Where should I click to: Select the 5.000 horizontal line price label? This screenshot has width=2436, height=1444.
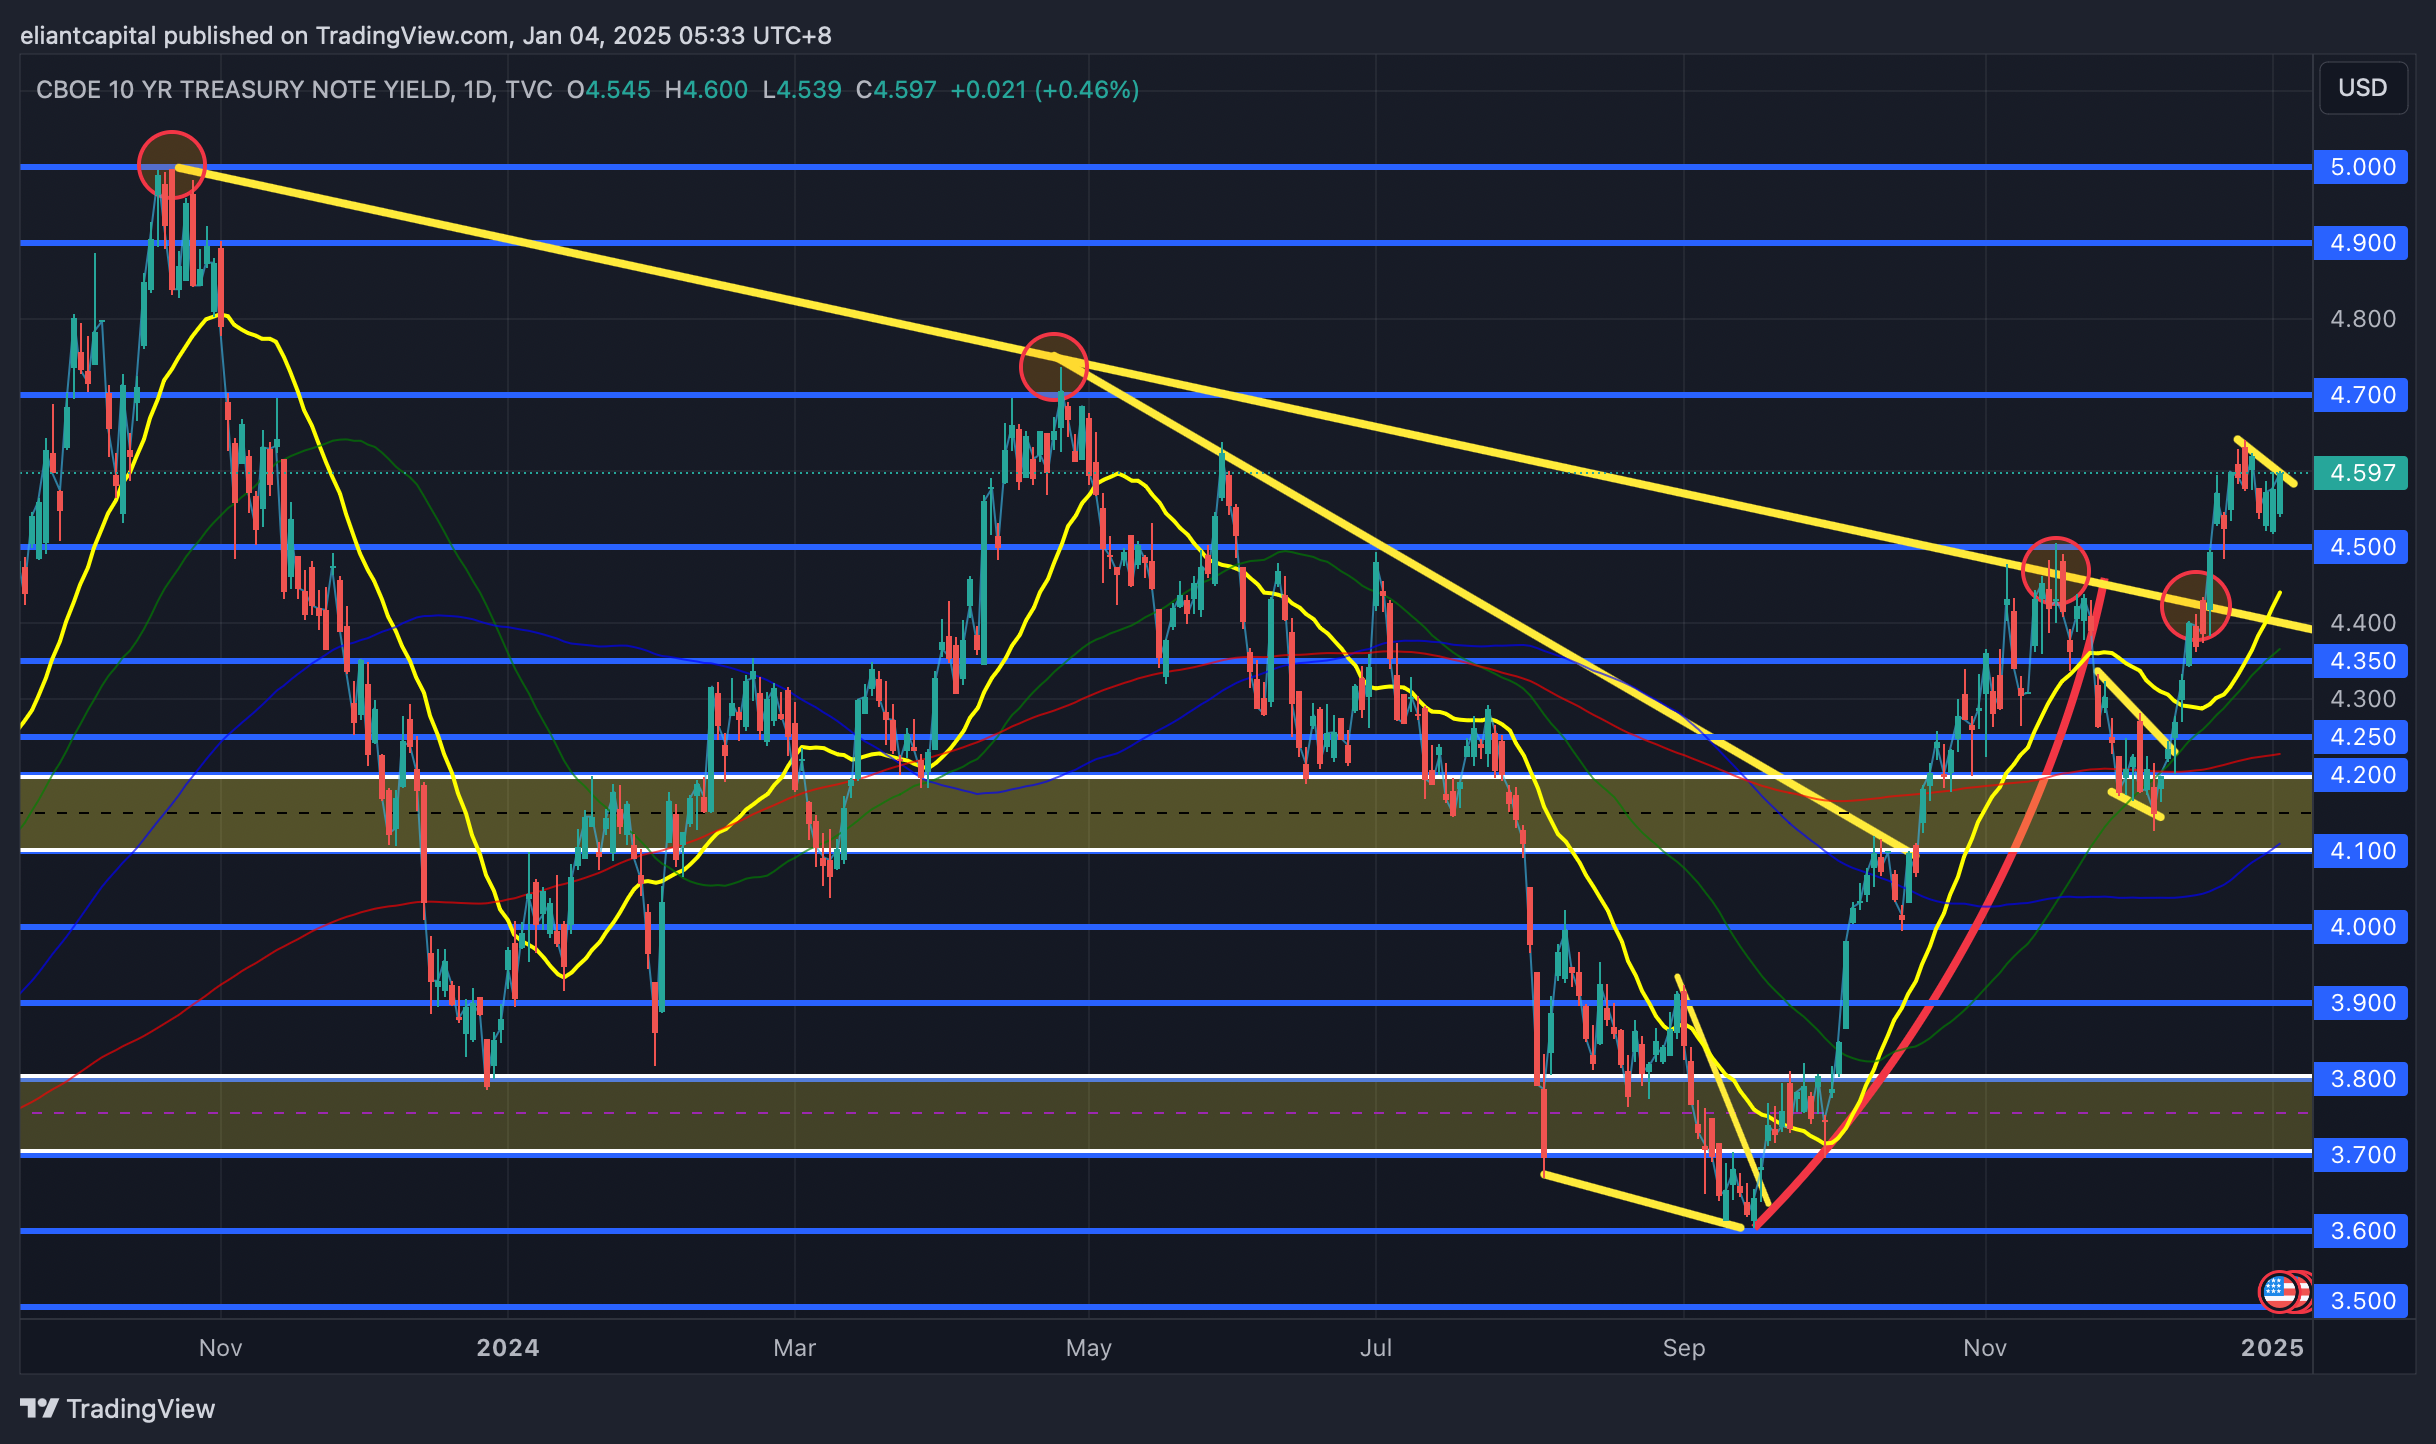tap(2361, 167)
